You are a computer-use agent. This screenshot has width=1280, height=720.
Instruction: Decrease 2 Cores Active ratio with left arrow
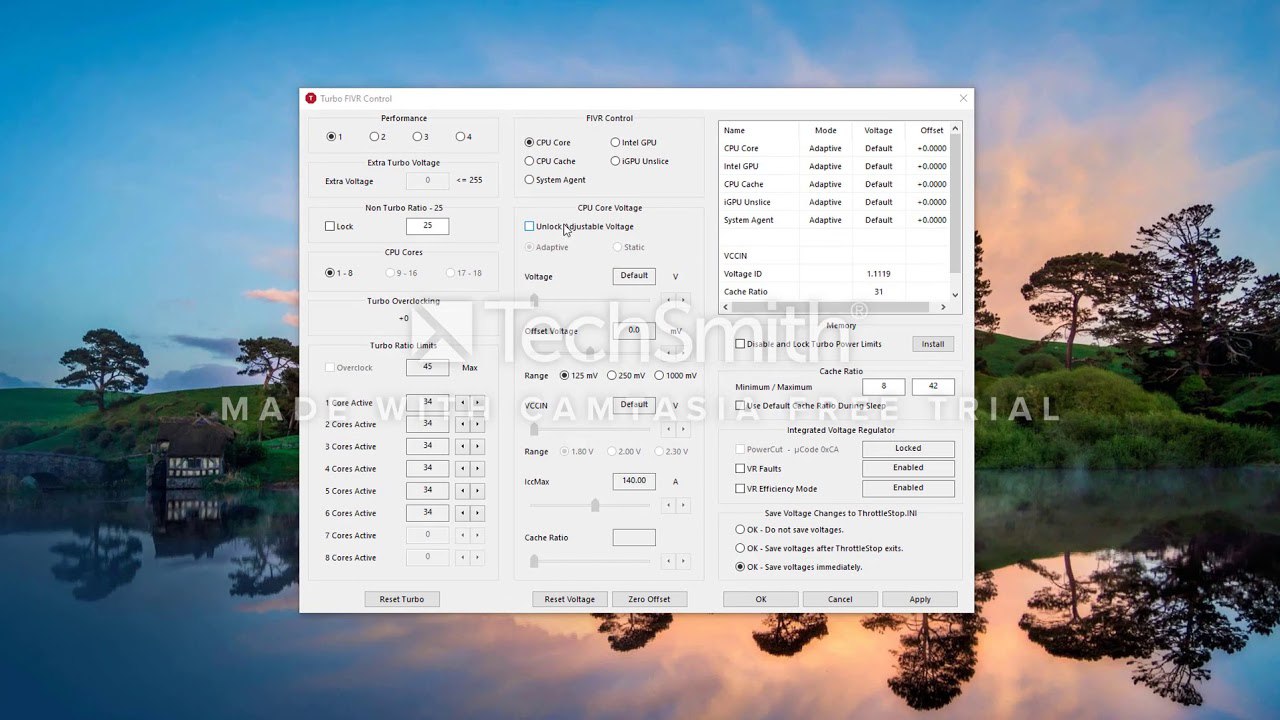(462, 425)
